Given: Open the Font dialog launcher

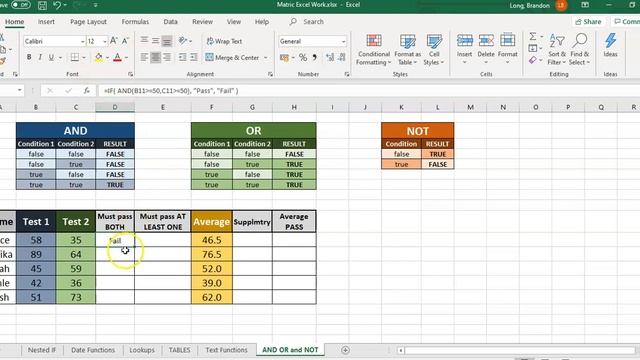Looking at the screenshot, I should (131, 74).
